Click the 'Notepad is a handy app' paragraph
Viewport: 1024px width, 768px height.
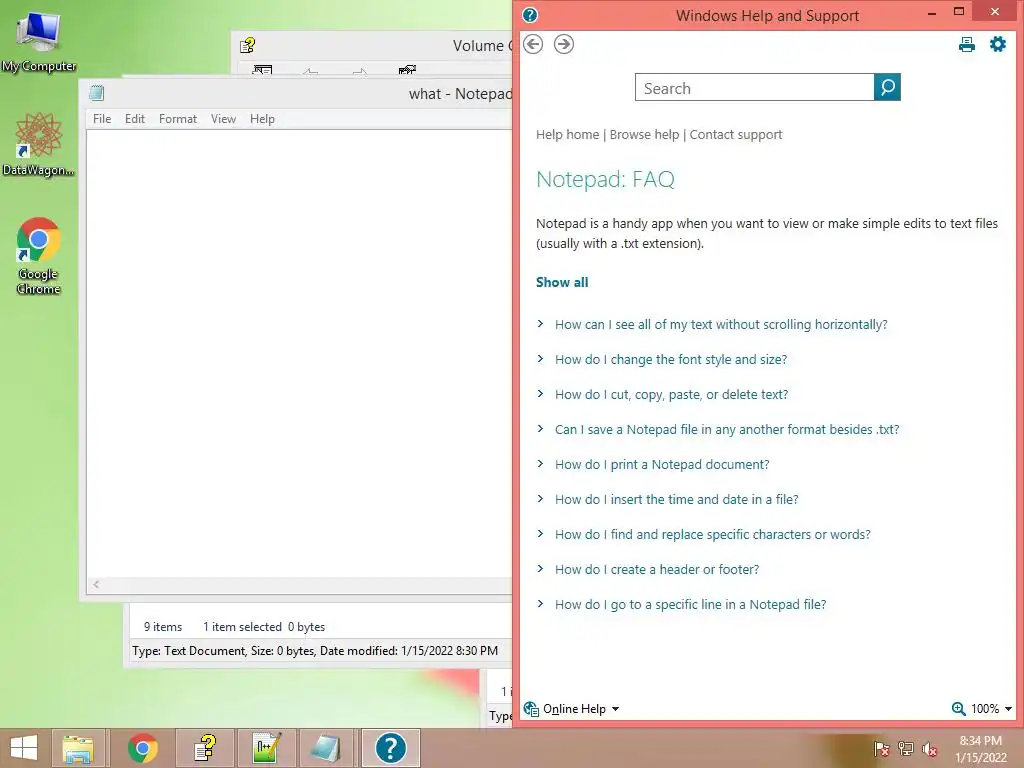pos(767,233)
